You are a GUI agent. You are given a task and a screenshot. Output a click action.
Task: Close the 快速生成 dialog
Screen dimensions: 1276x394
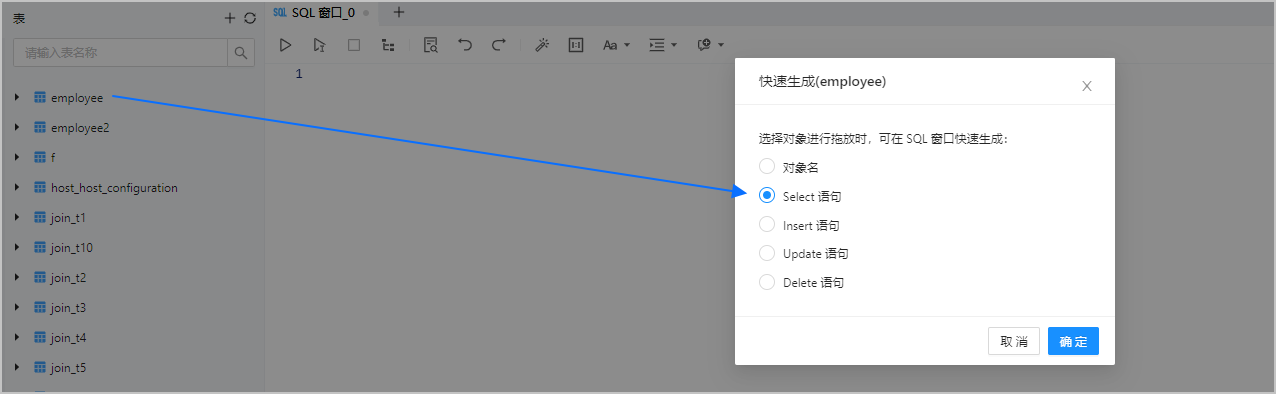[1087, 86]
